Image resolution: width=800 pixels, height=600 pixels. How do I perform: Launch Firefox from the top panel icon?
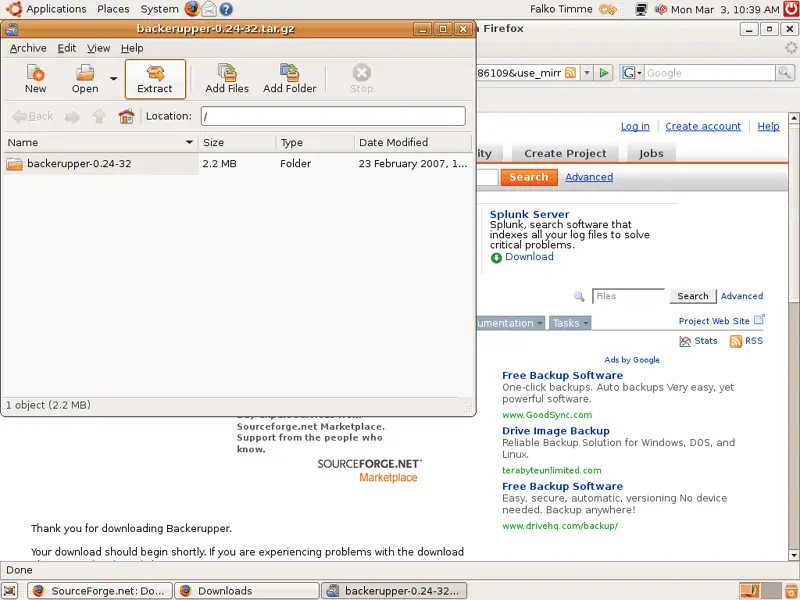pyautogui.click(x=192, y=9)
